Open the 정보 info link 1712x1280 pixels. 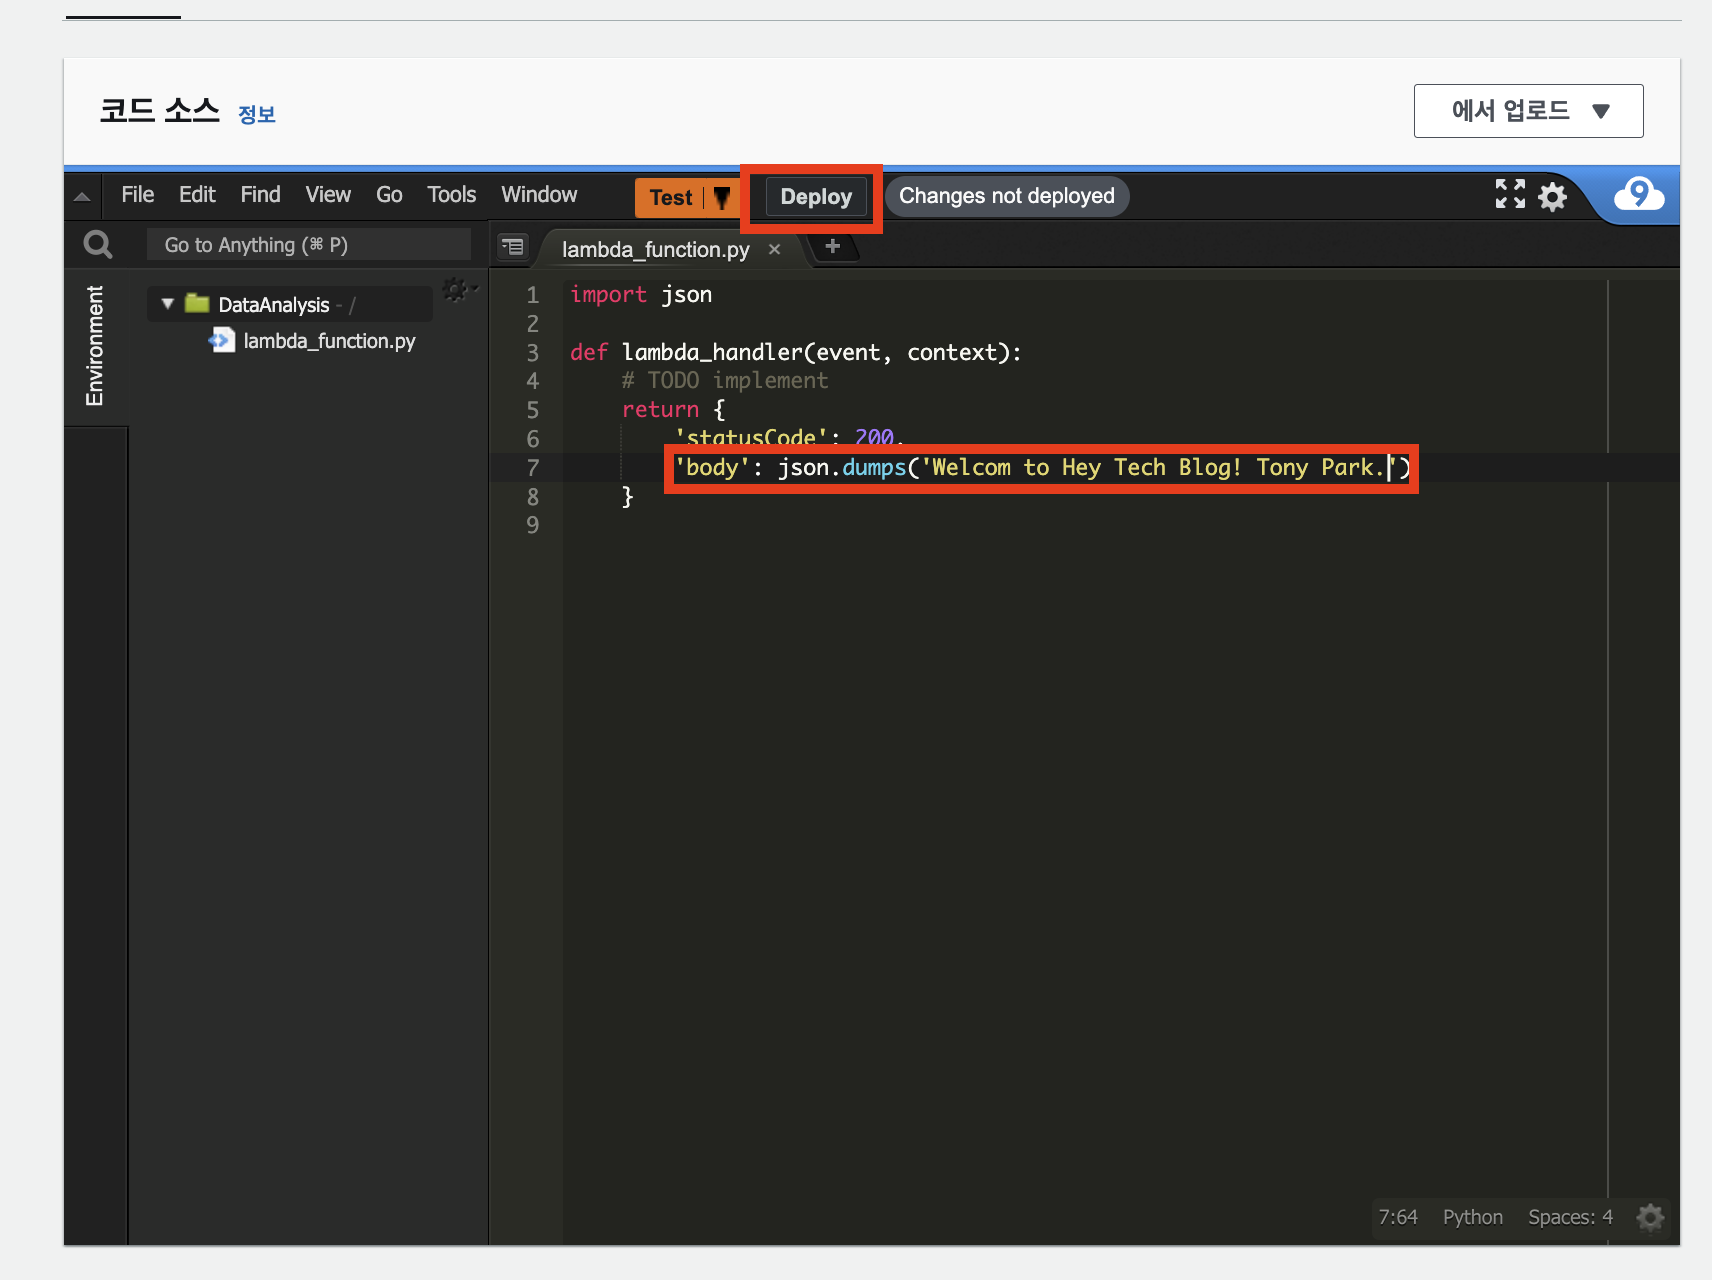pyautogui.click(x=257, y=114)
